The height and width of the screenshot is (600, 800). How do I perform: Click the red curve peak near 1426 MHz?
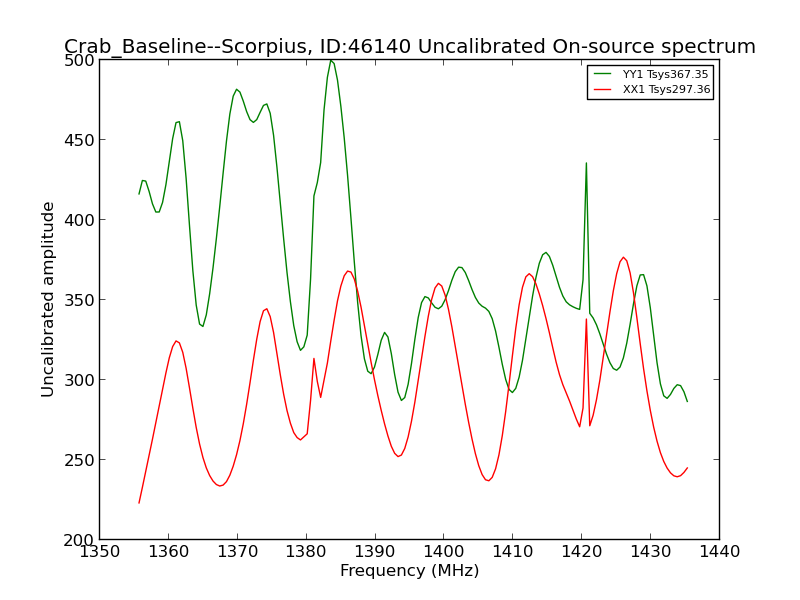point(623,258)
